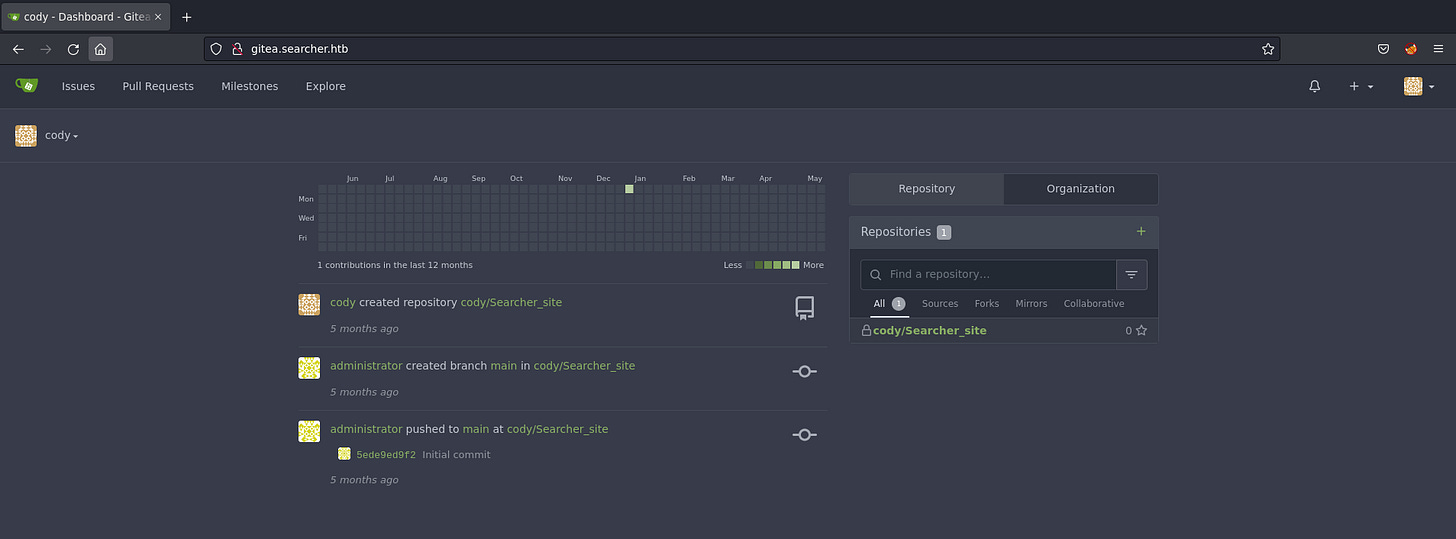Select the All repositories filter
The height and width of the screenshot is (539, 1456).
(x=888, y=304)
